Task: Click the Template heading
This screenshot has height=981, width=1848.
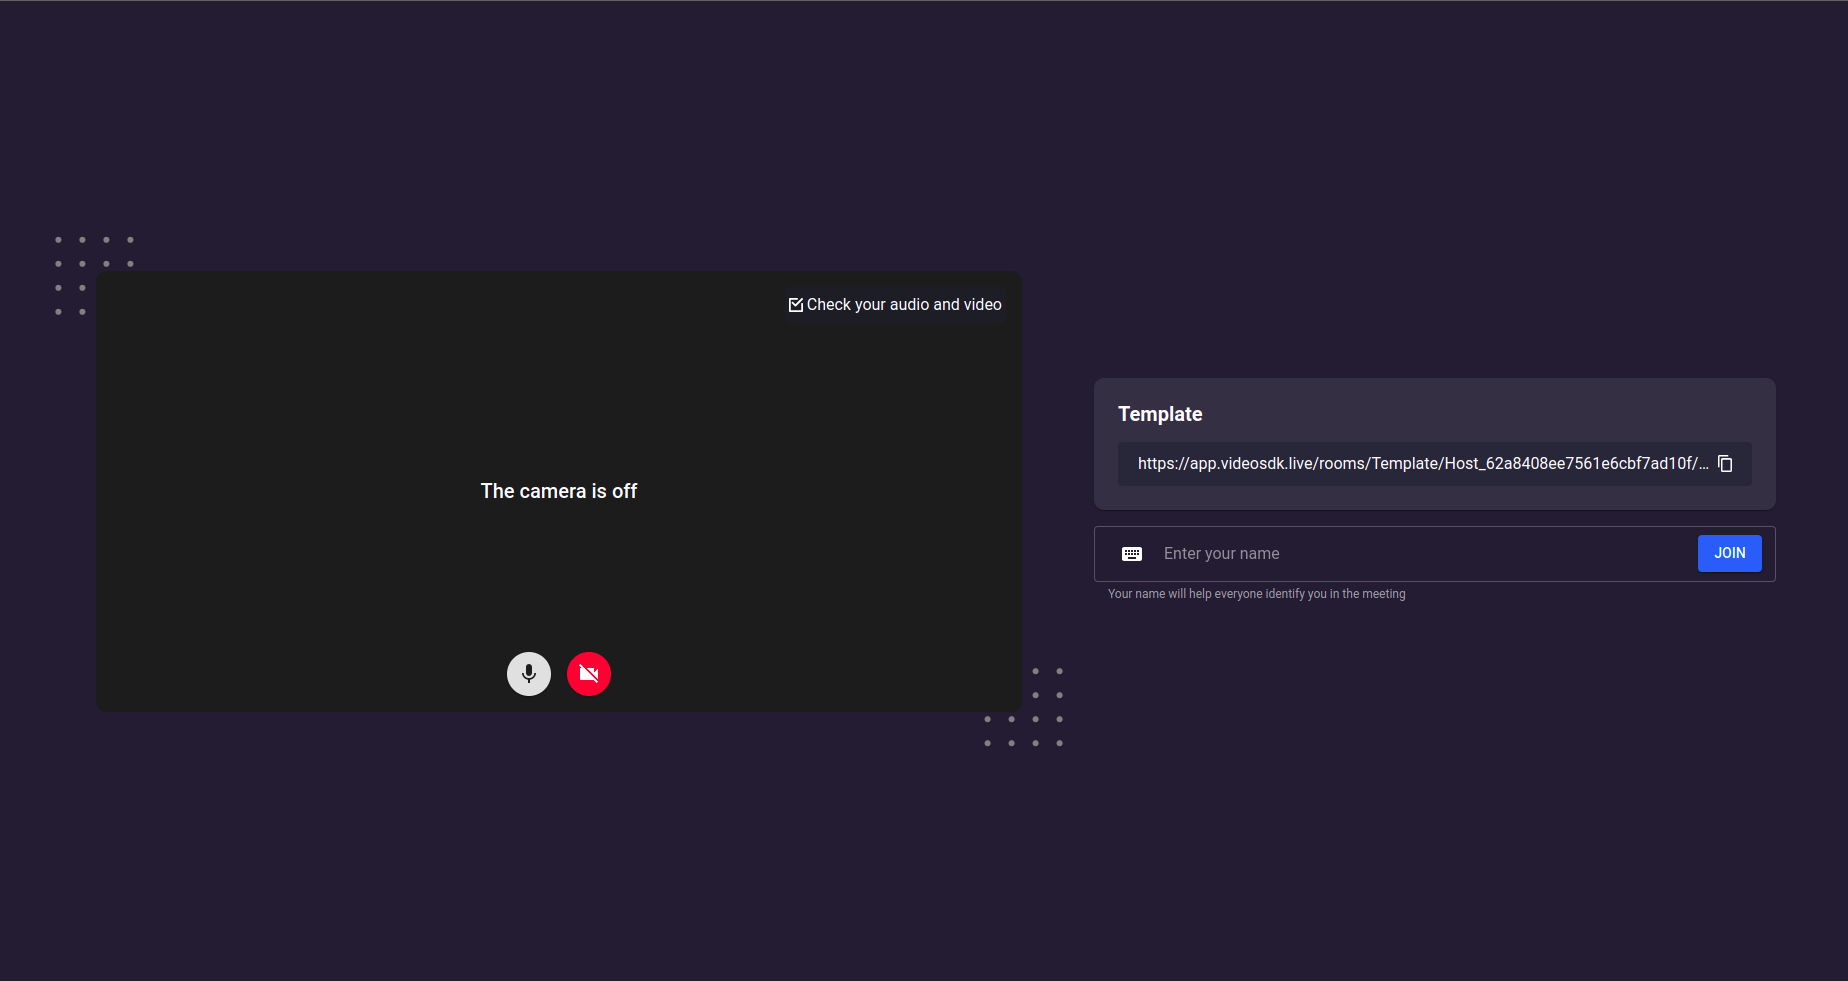Action: [x=1160, y=414]
